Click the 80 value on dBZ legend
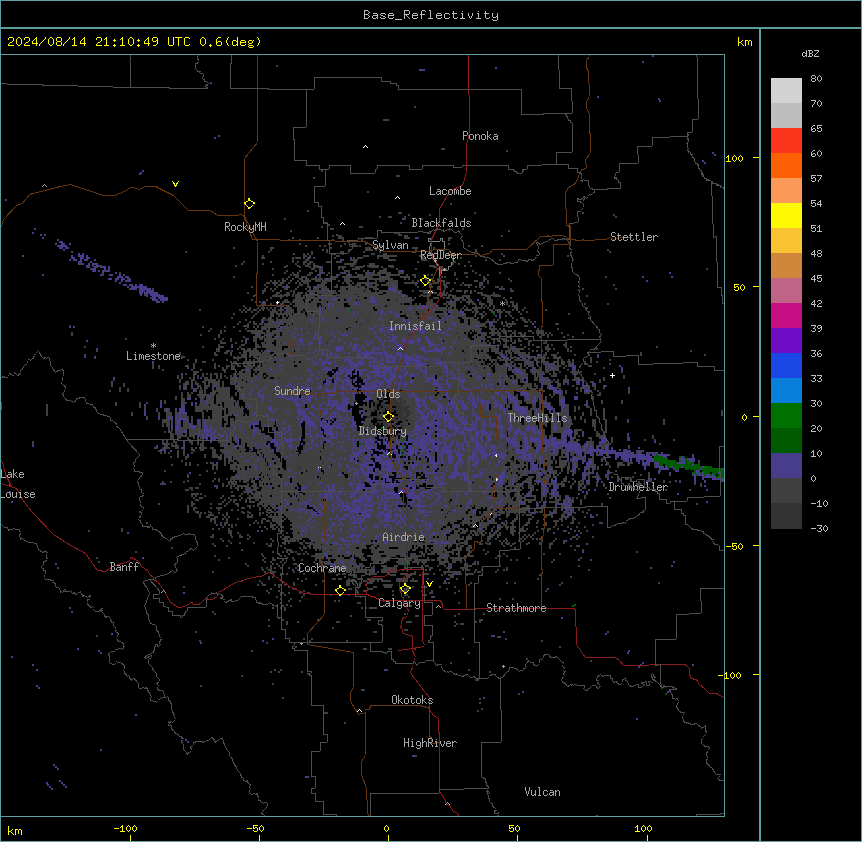Viewport: 862px width, 842px height. point(816,79)
